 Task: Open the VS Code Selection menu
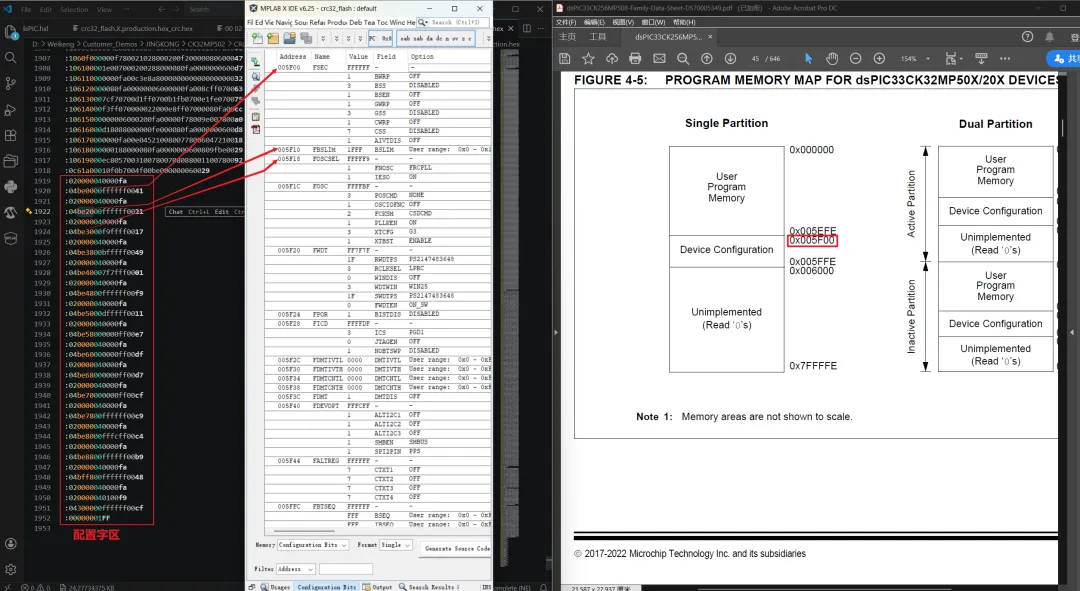[74, 10]
